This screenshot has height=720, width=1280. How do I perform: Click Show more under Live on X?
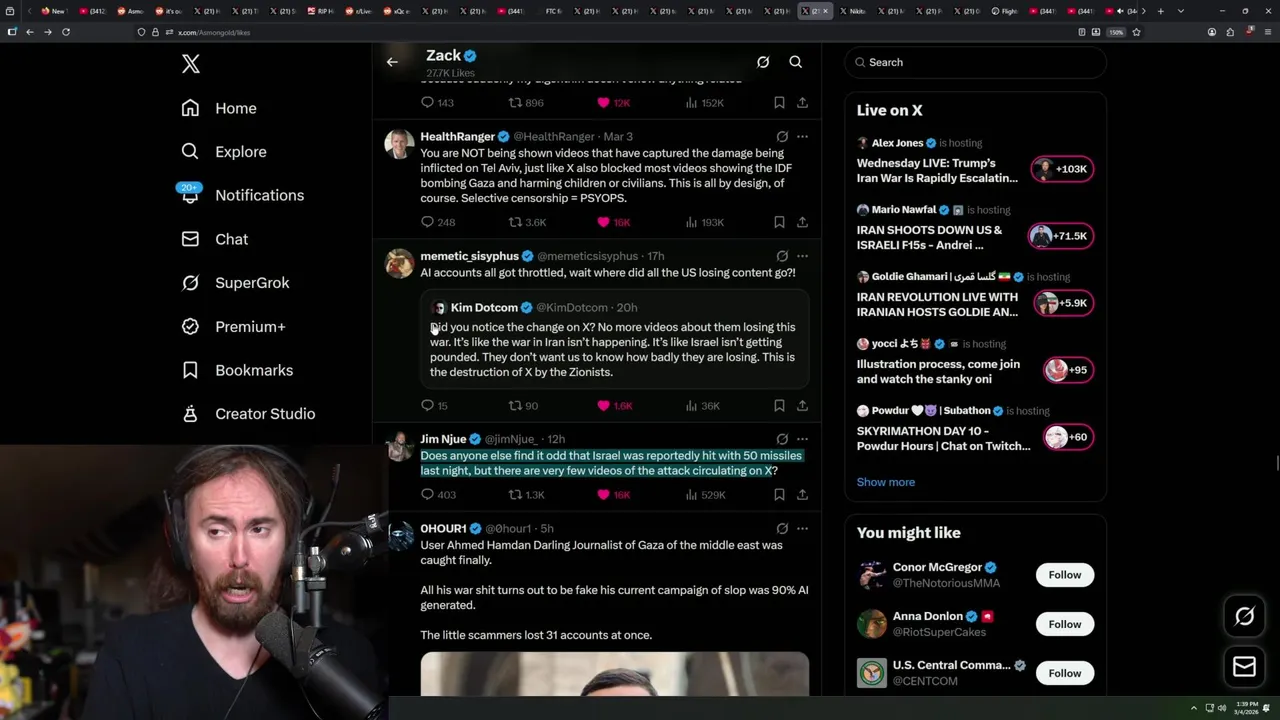point(885,482)
